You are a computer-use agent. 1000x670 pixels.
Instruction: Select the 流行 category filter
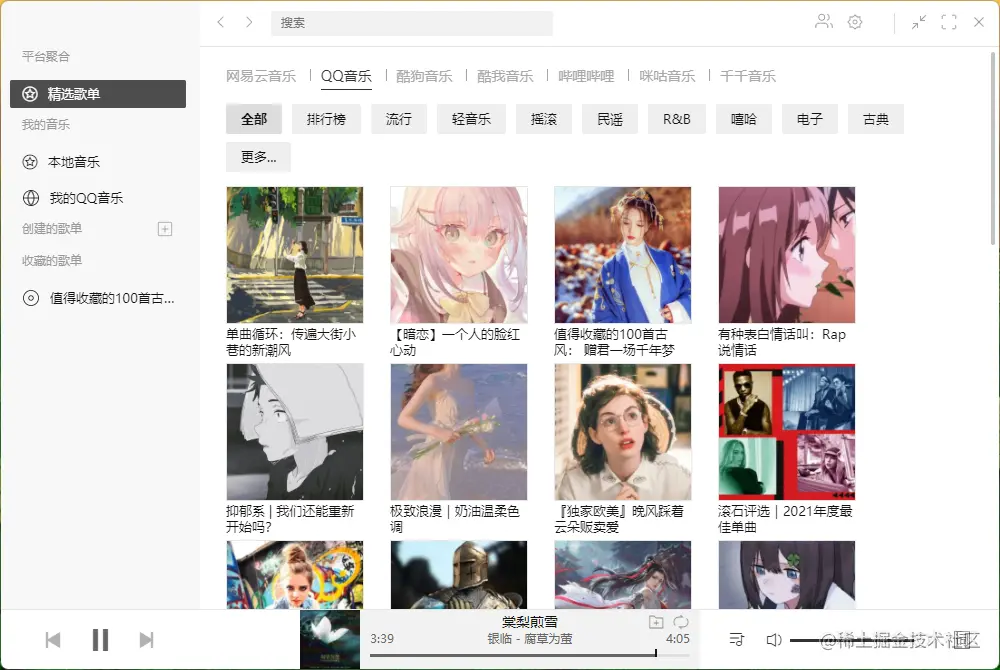(x=399, y=119)
